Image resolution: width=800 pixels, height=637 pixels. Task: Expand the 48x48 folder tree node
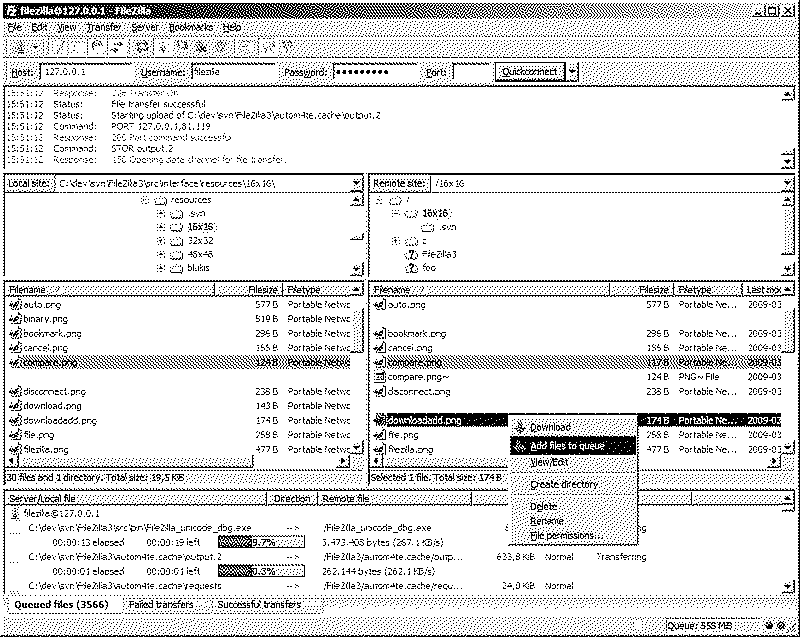tap(160, 254)
